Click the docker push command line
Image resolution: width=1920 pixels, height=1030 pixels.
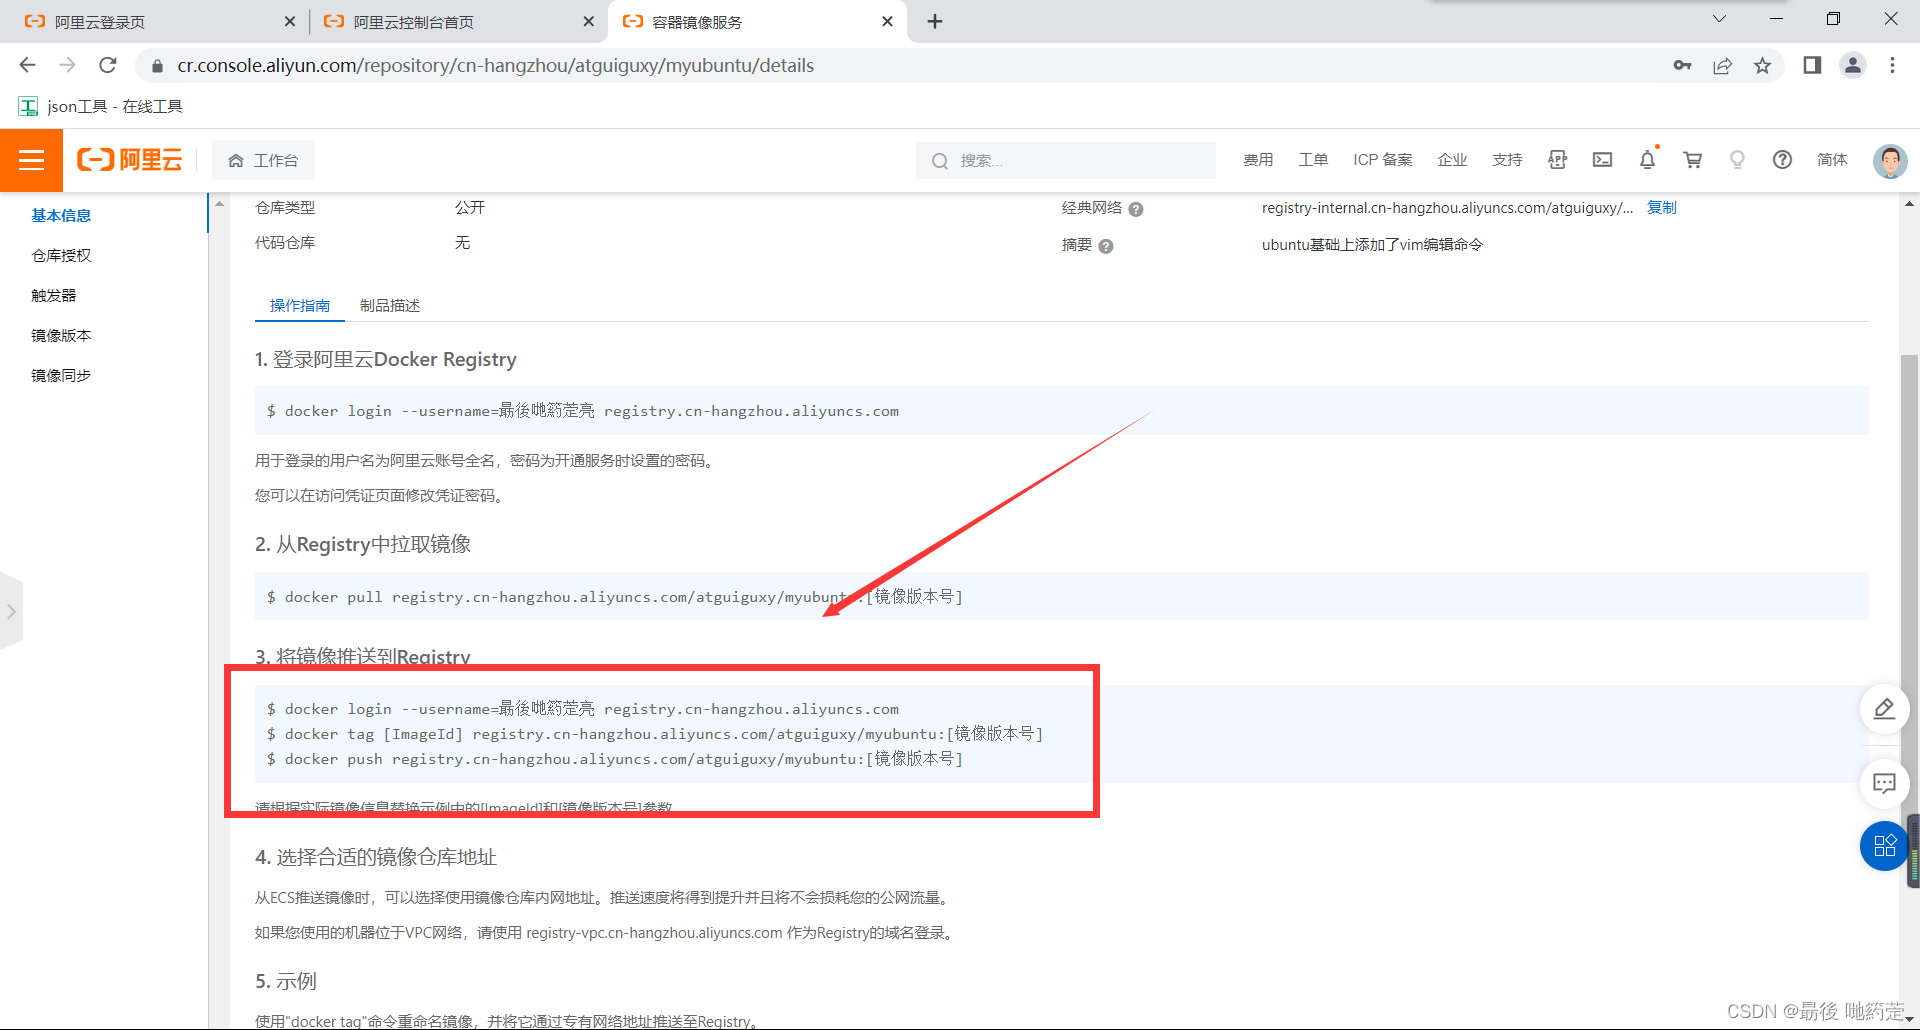(x=614, y=759)
